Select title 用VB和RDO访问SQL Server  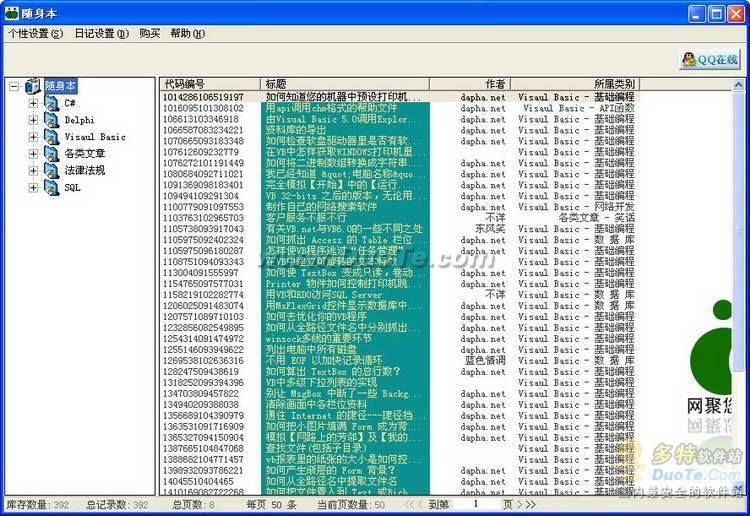coord(323,295)
